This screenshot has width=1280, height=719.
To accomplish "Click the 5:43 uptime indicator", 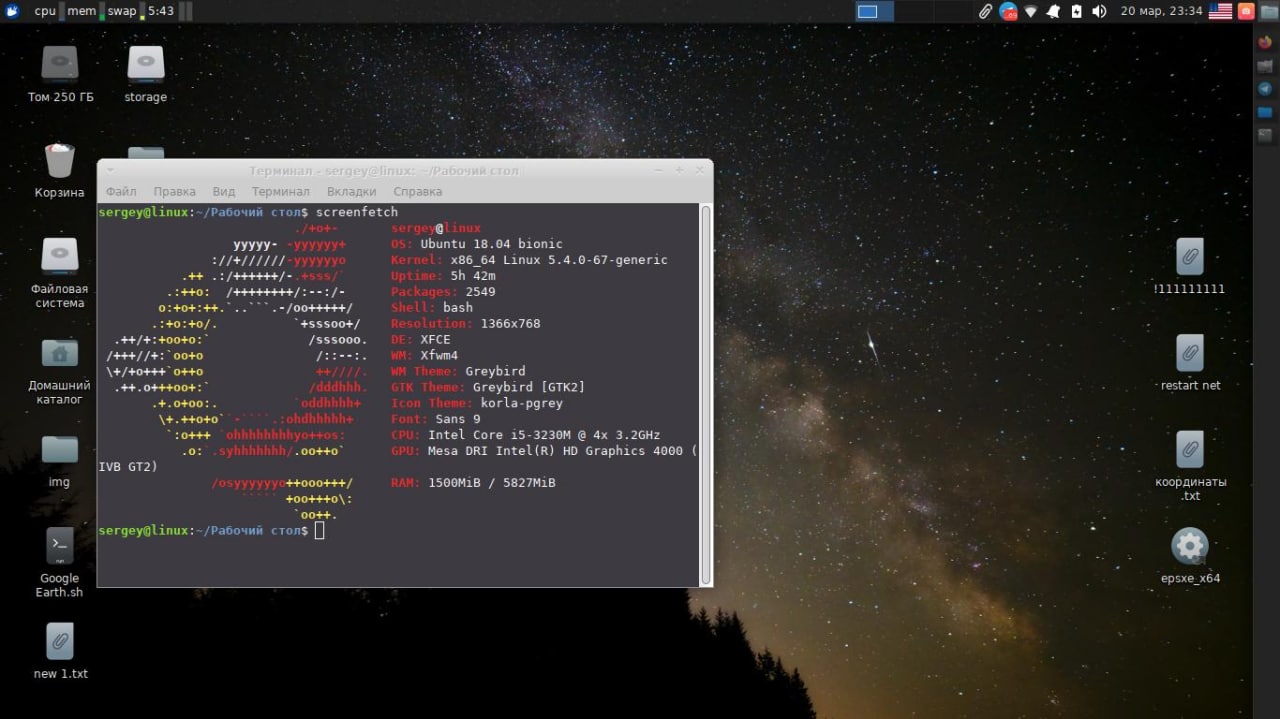I will 160,11.
